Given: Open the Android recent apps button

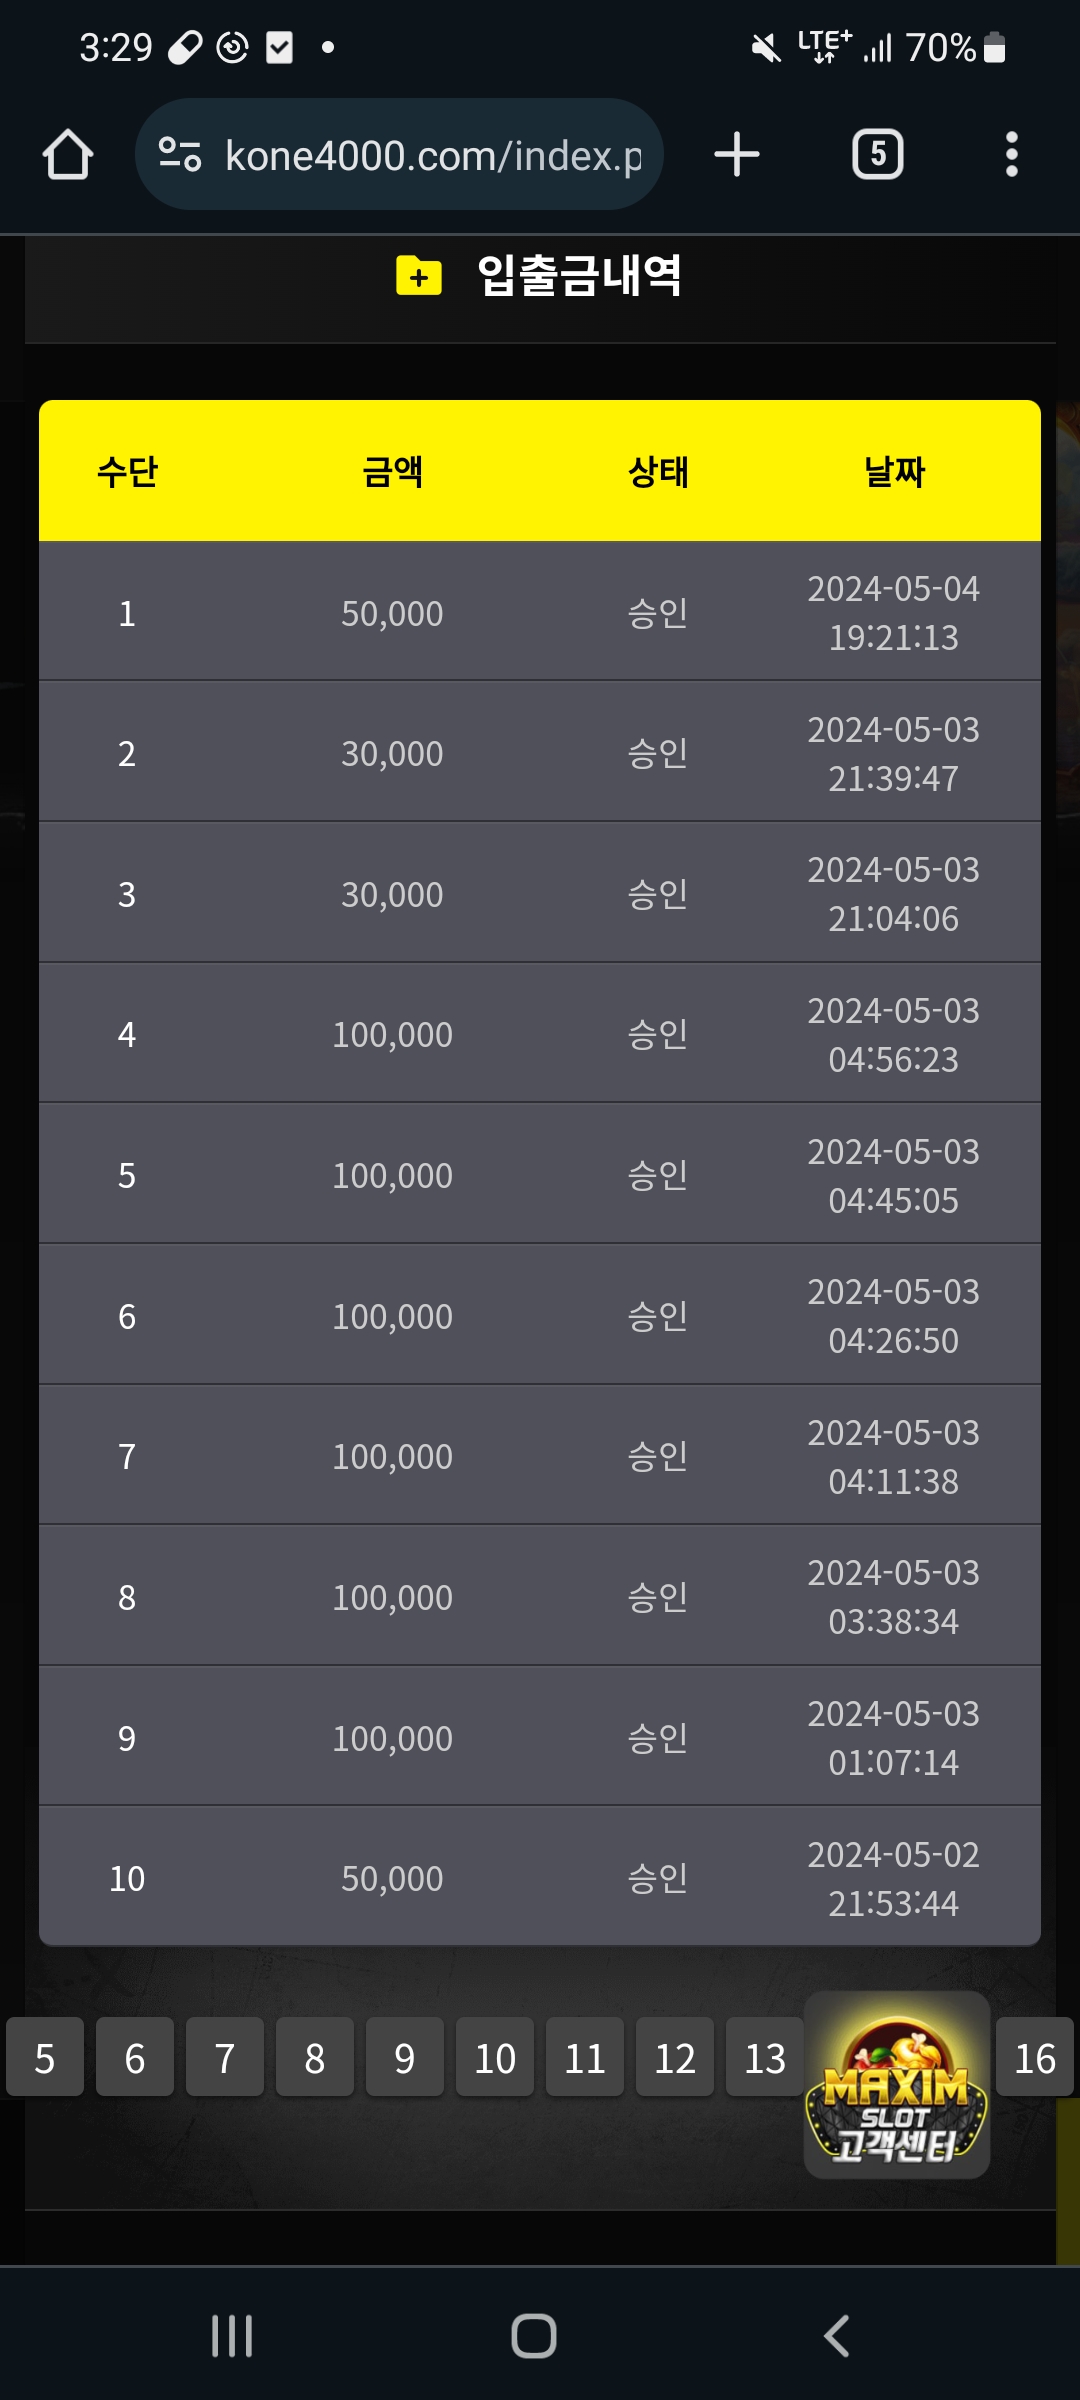Looking at the screenshot, I should coord(232,2336).
